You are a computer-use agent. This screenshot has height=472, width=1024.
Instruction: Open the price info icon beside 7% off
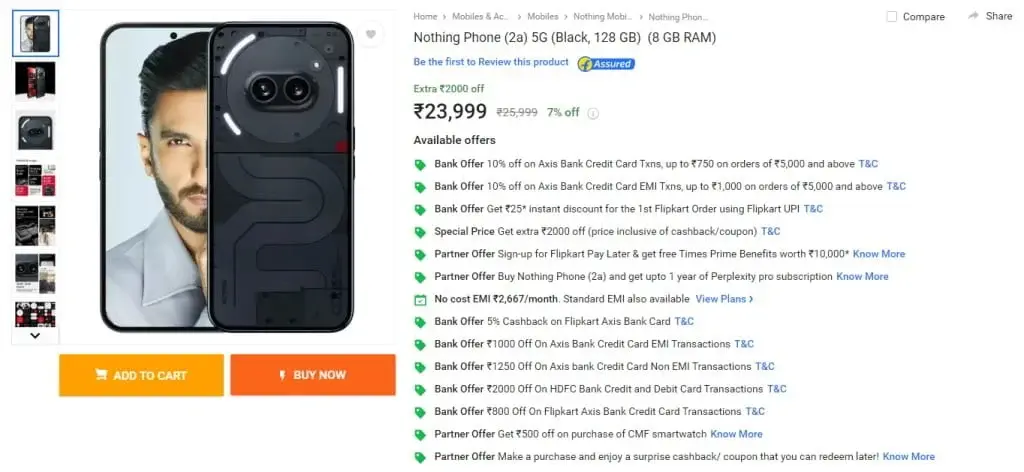(x=592, y=113)
